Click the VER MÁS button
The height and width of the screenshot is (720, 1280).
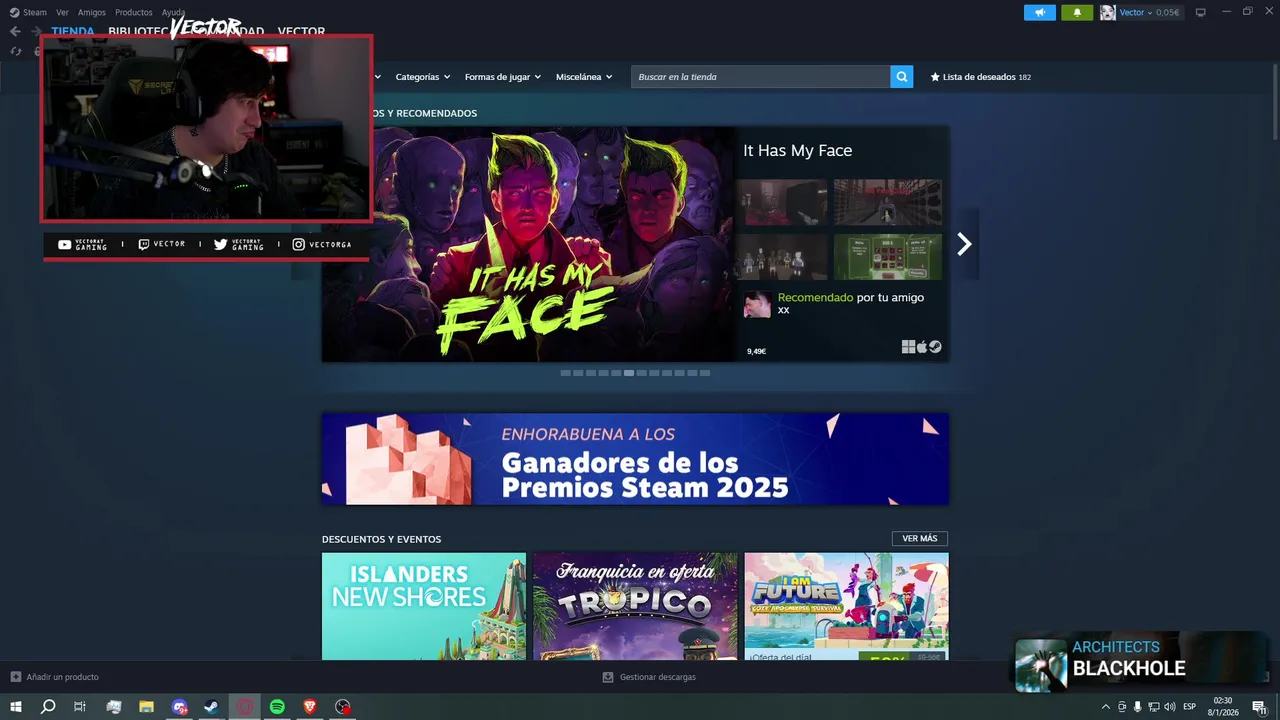coord(920,539)
